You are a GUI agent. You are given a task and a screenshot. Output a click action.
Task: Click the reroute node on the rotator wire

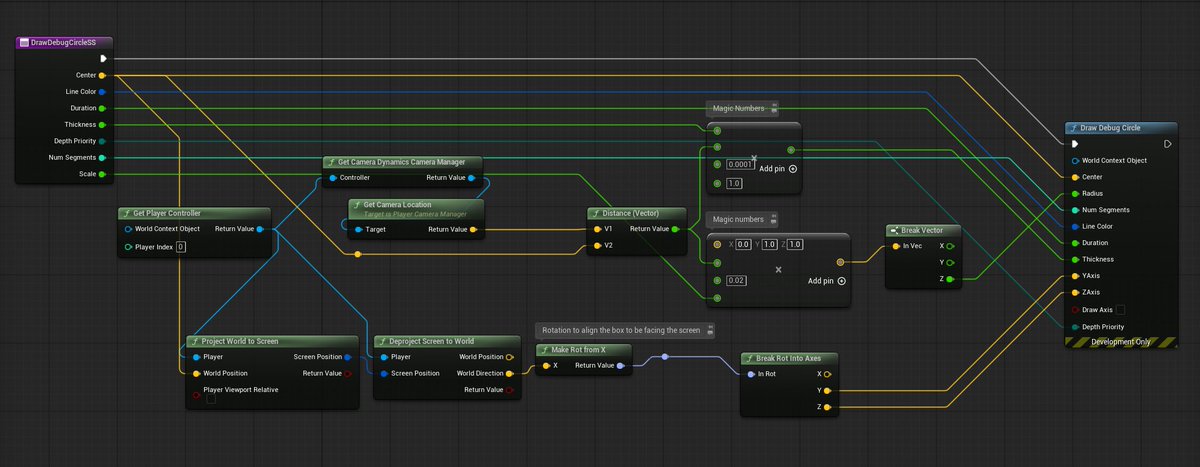[665, 357]
